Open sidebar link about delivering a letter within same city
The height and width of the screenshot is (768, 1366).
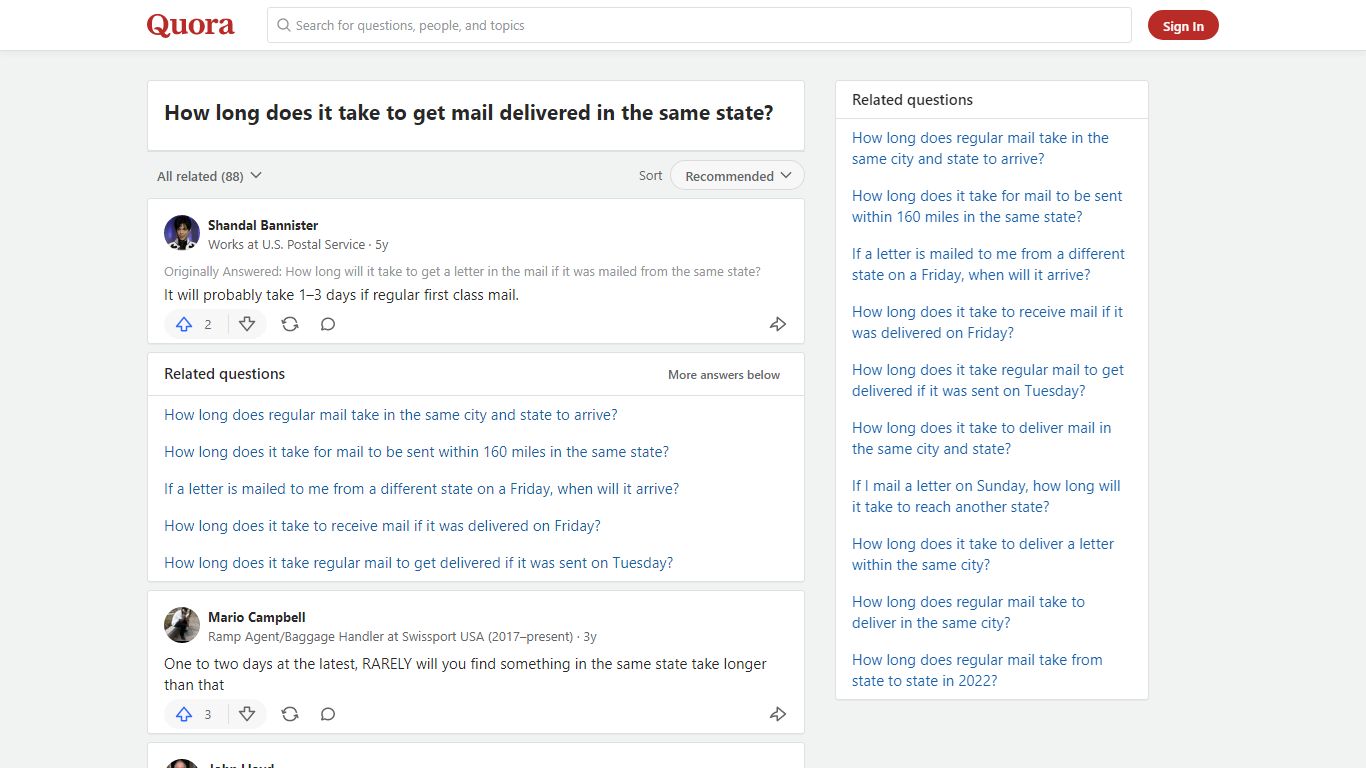(983, 554)
